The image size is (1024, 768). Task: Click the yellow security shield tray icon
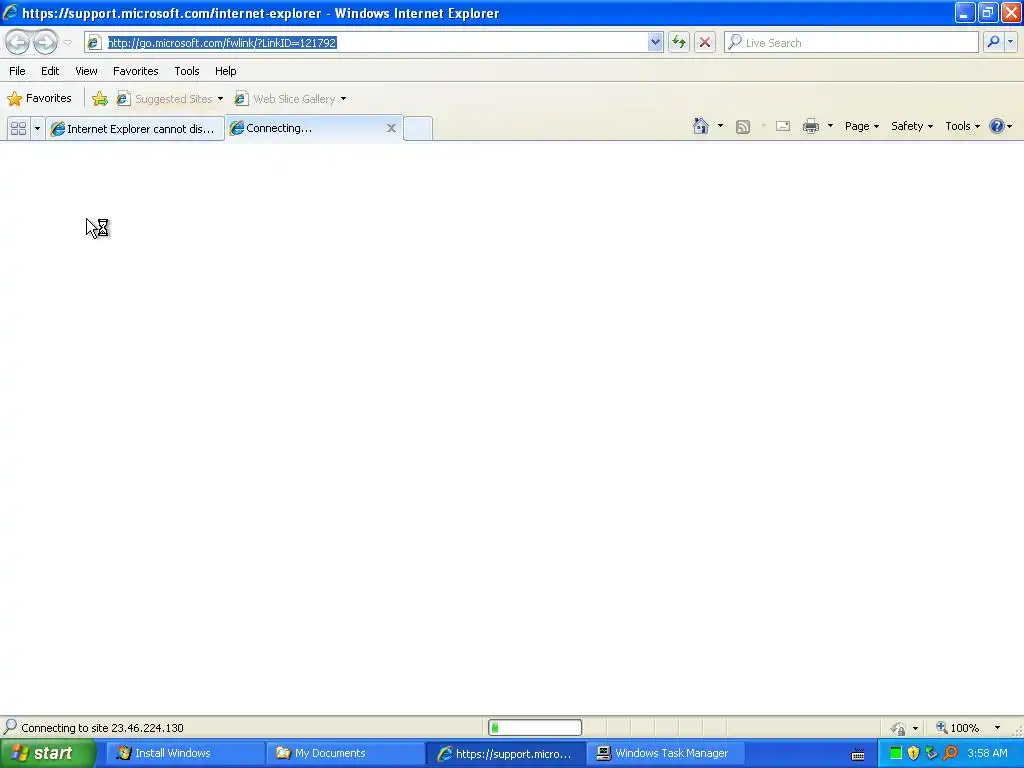click(914, 753)
